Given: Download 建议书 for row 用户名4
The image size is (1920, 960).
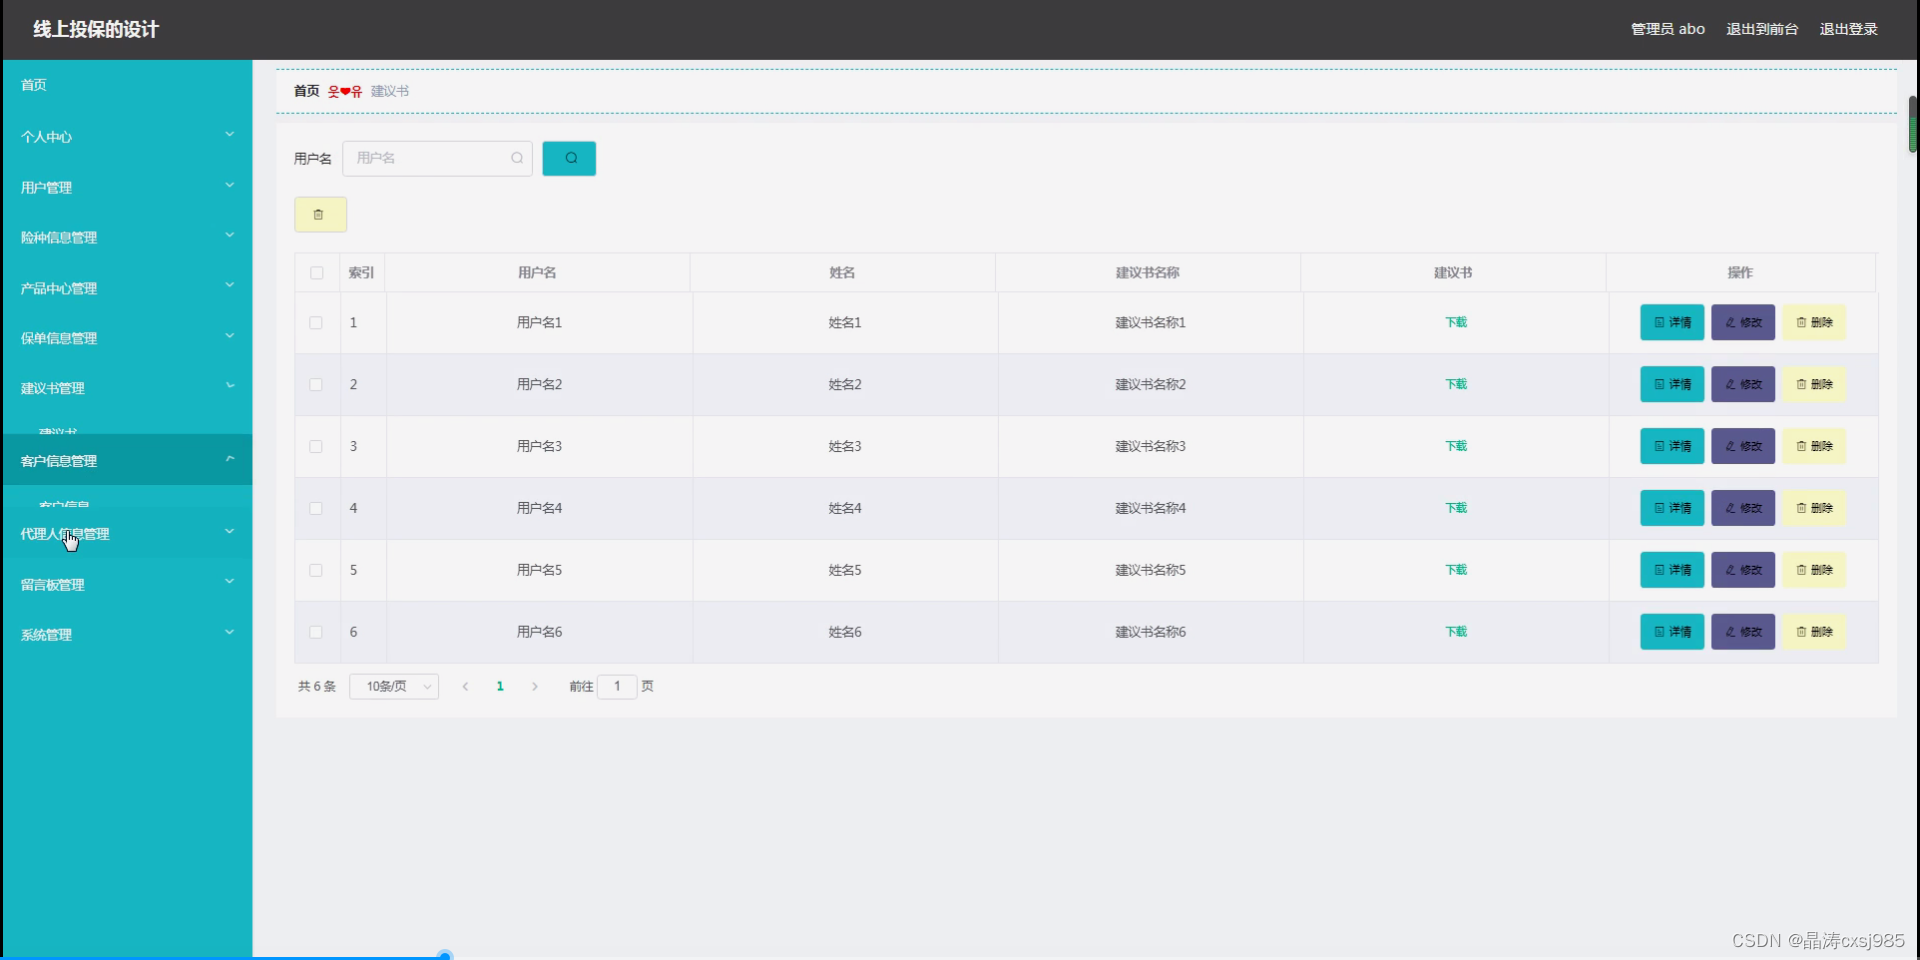Looking at the screenshot, I should click(1456, 508).
